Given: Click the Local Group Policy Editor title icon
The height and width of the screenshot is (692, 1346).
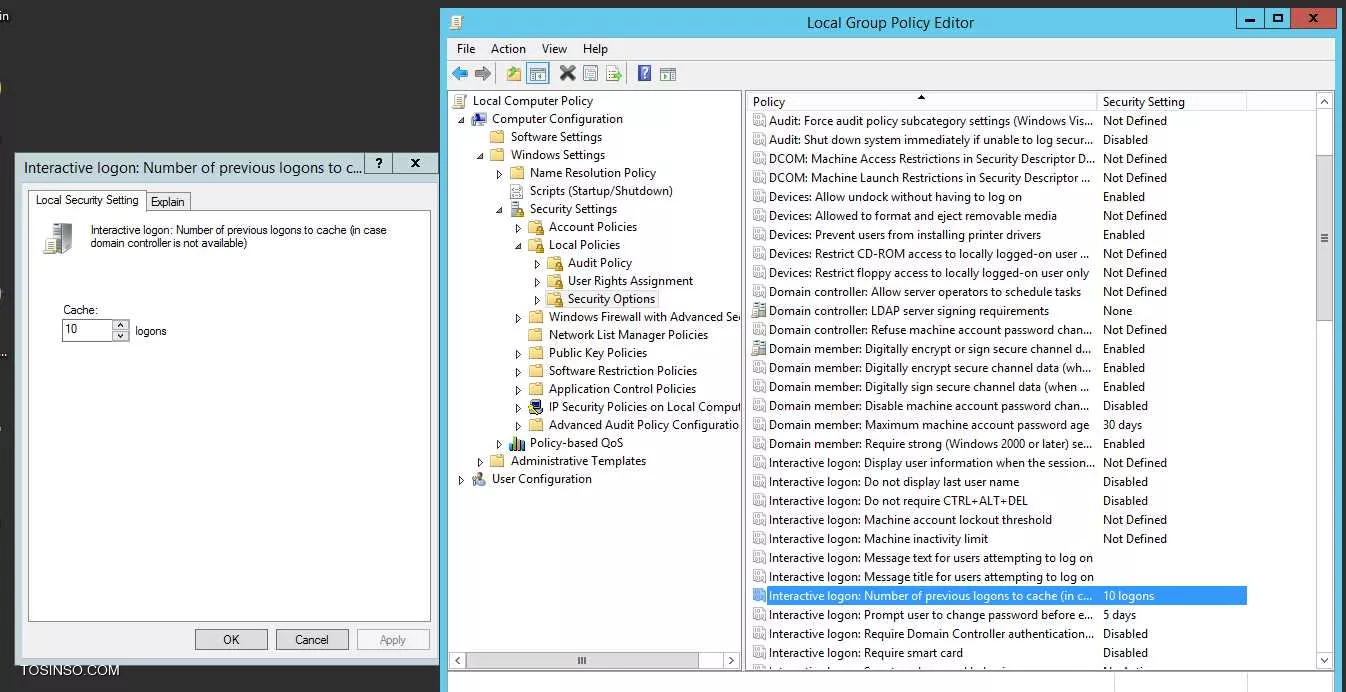Looking at the screenshot, I should (457, 21).
